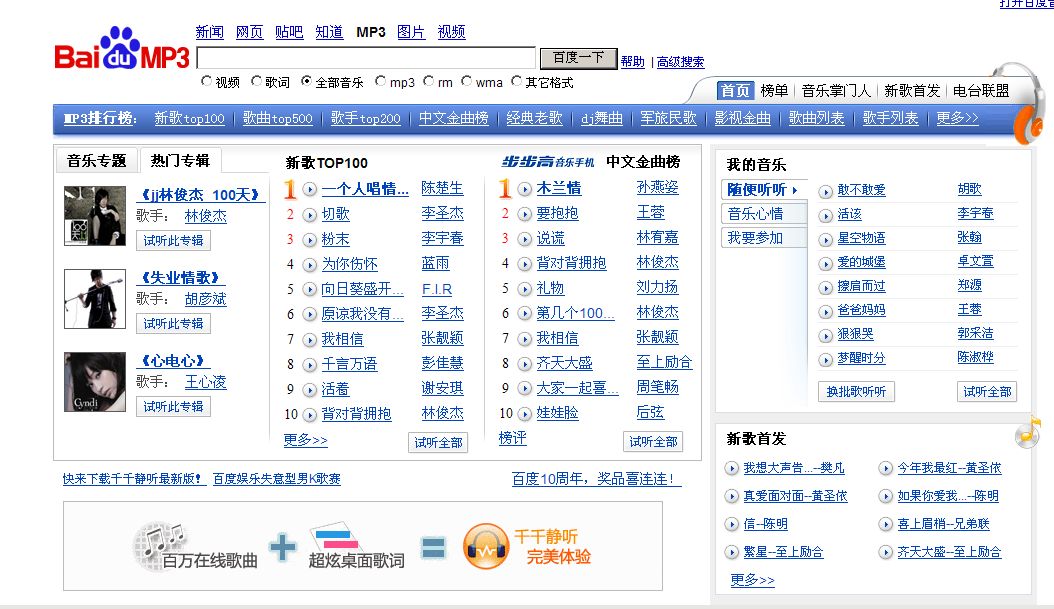This screenshot has width=1054, height=609.
Task: Play icon for 原谅我没有
Action: (309, 315)
